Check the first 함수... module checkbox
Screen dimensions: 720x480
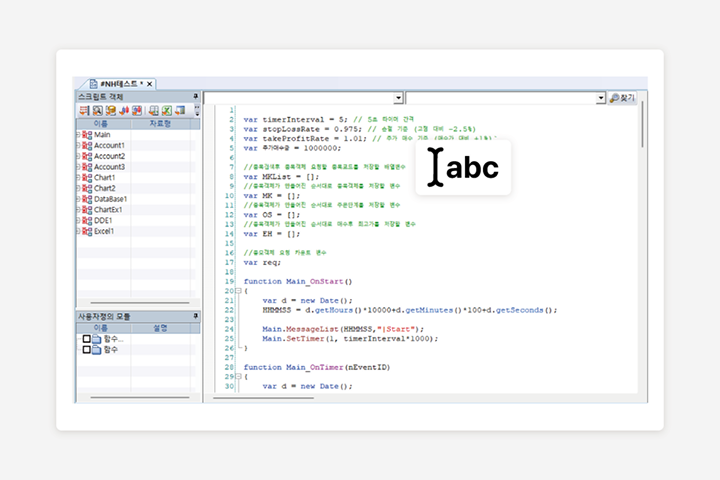pyautogui.click(x=87, y=339)
